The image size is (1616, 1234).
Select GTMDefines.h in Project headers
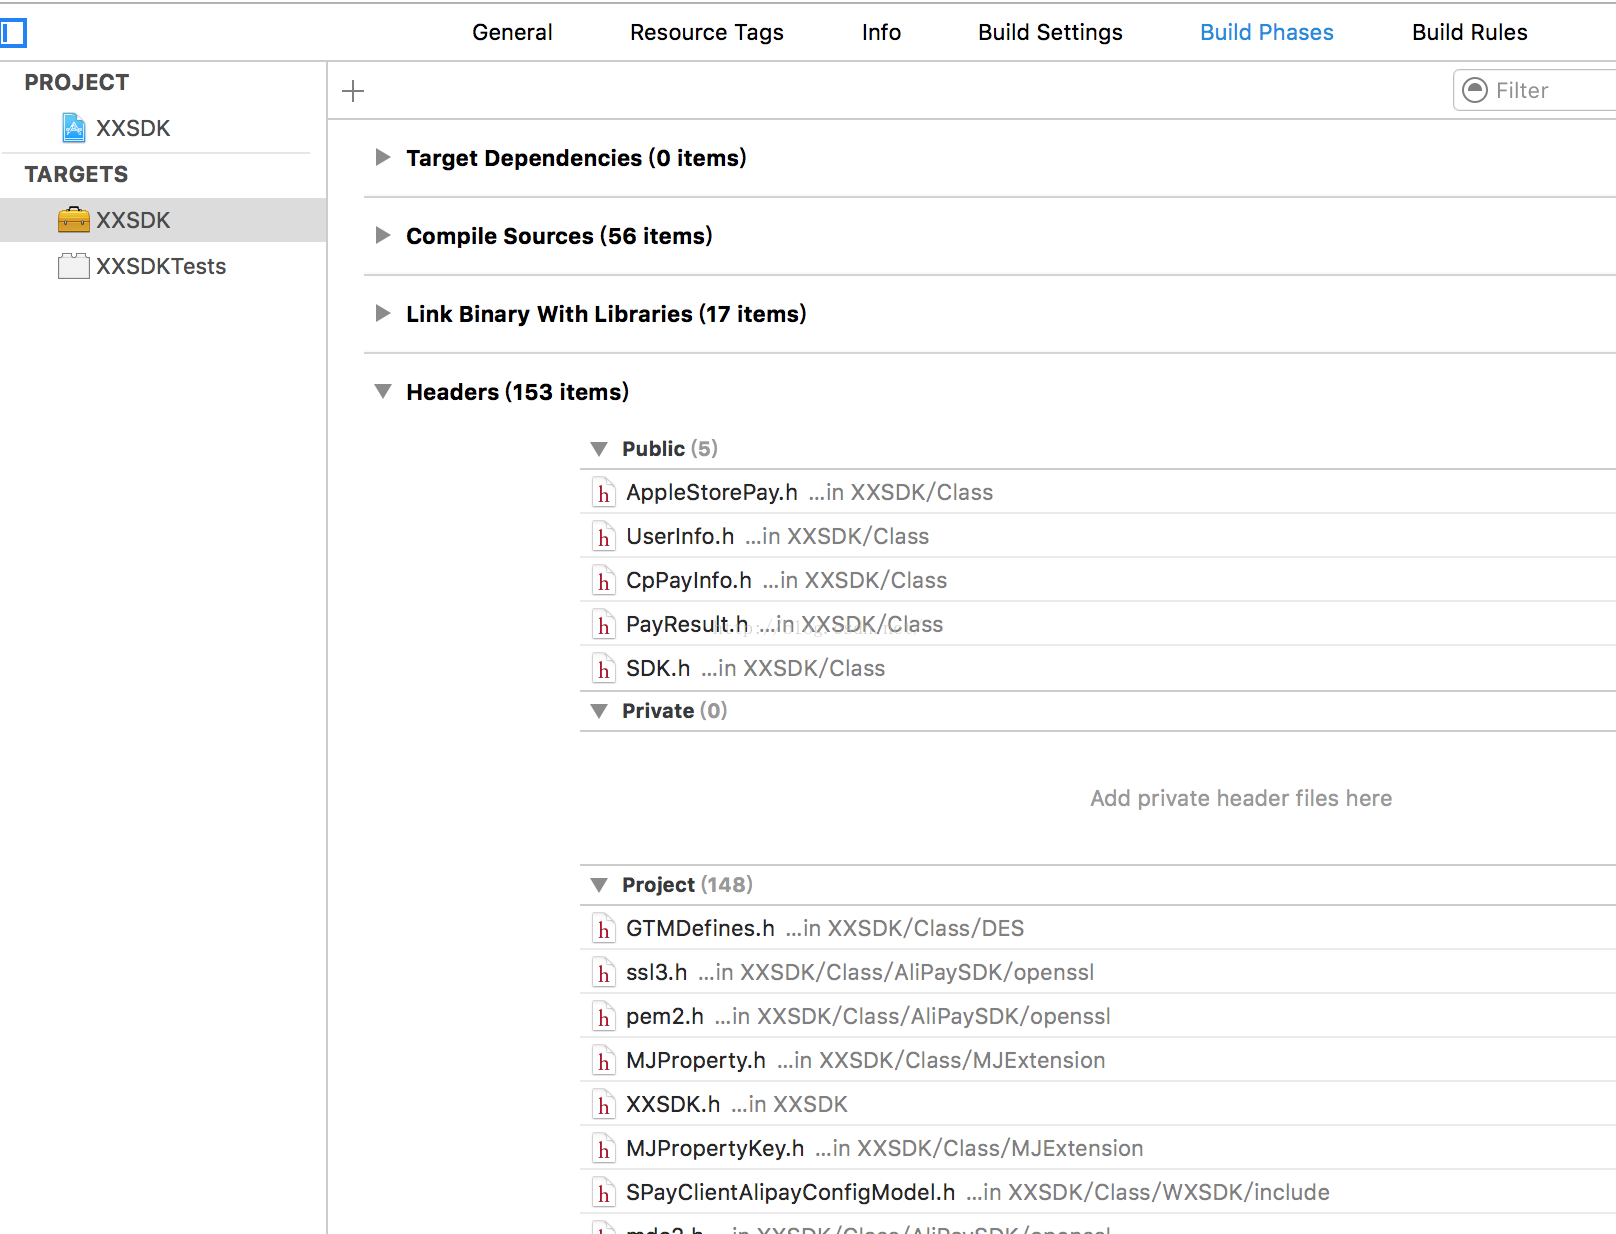click(x=1098, y=928)
